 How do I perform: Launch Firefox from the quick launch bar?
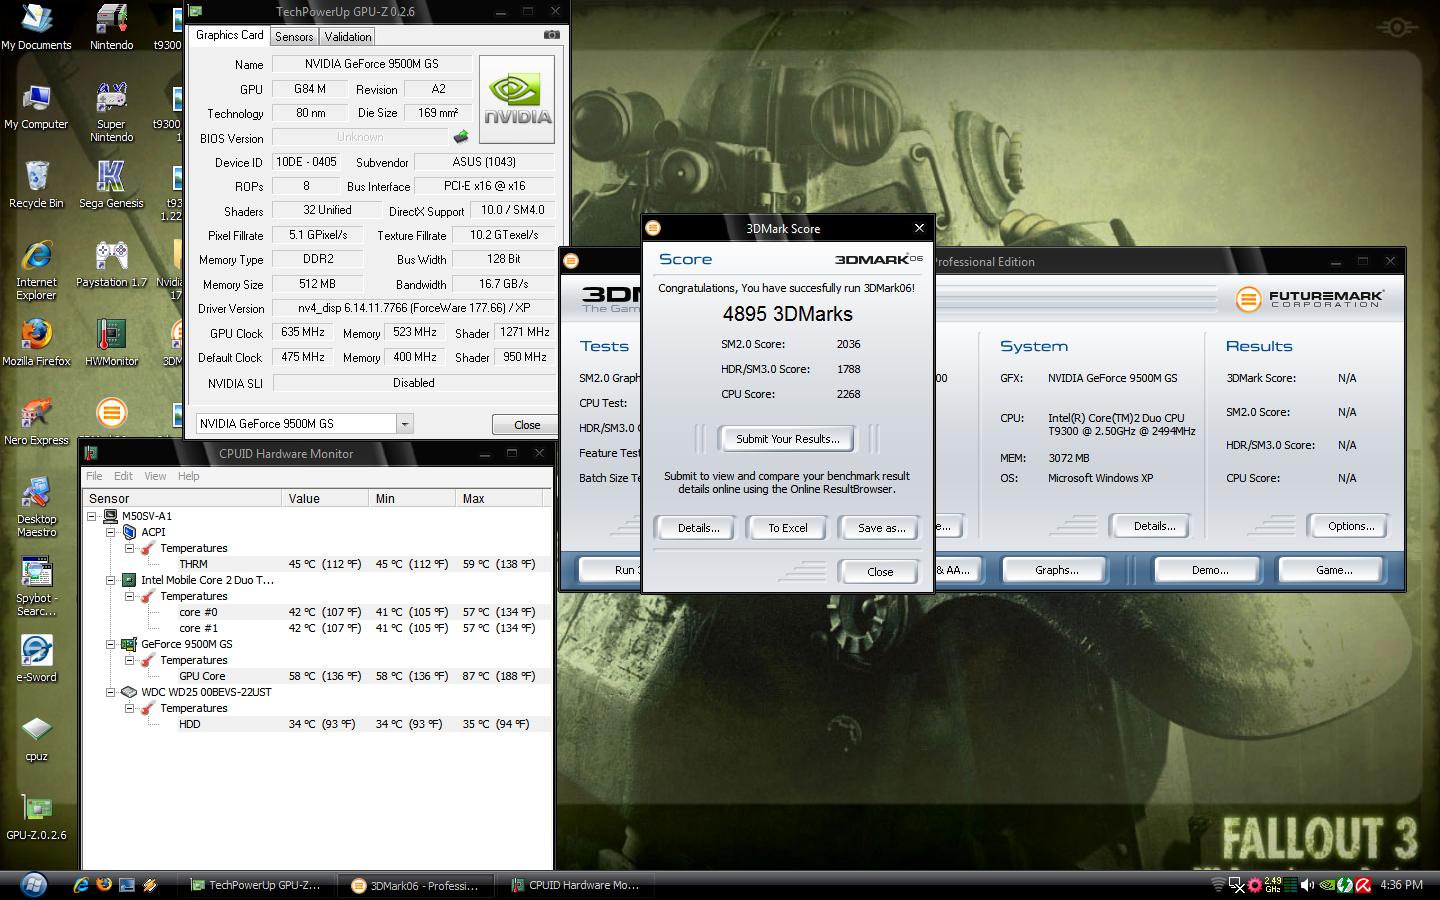point(104,885)
